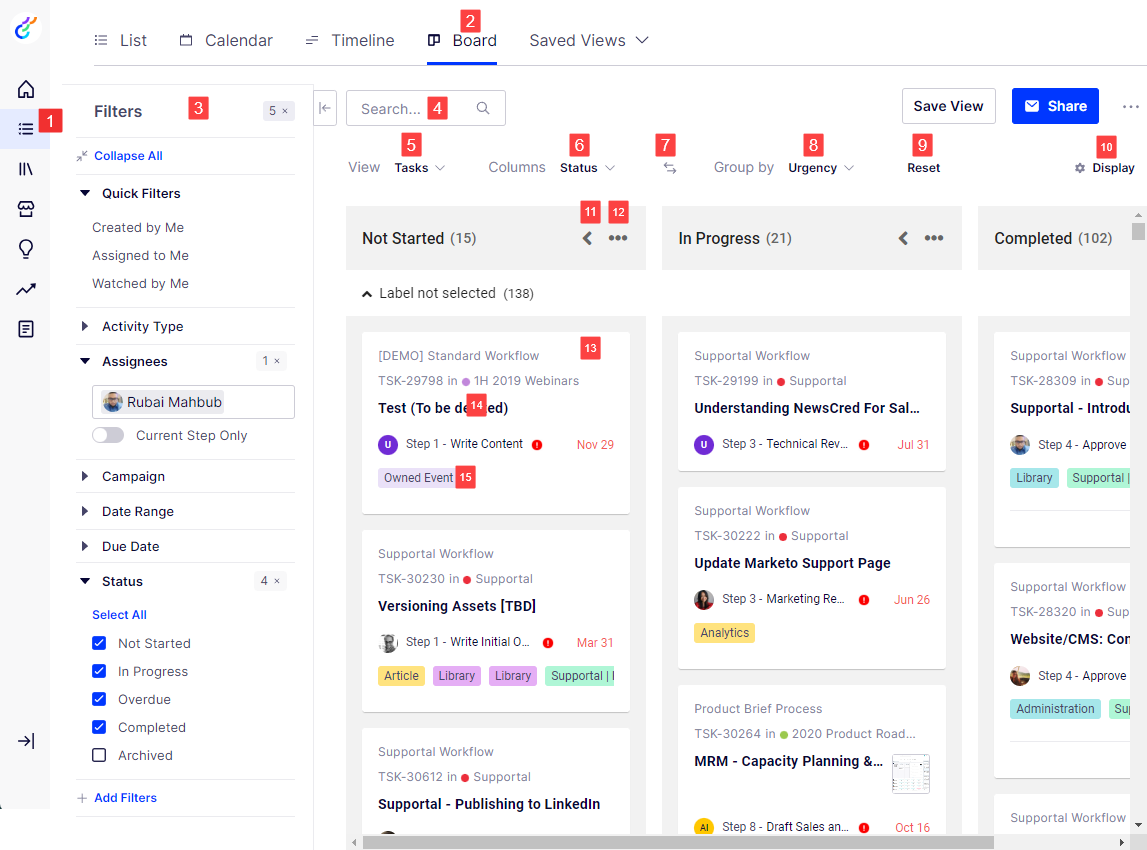Click the blue Share button
The height and width of the screenshot is (850, 1147).
click(x=1055, y=106)
